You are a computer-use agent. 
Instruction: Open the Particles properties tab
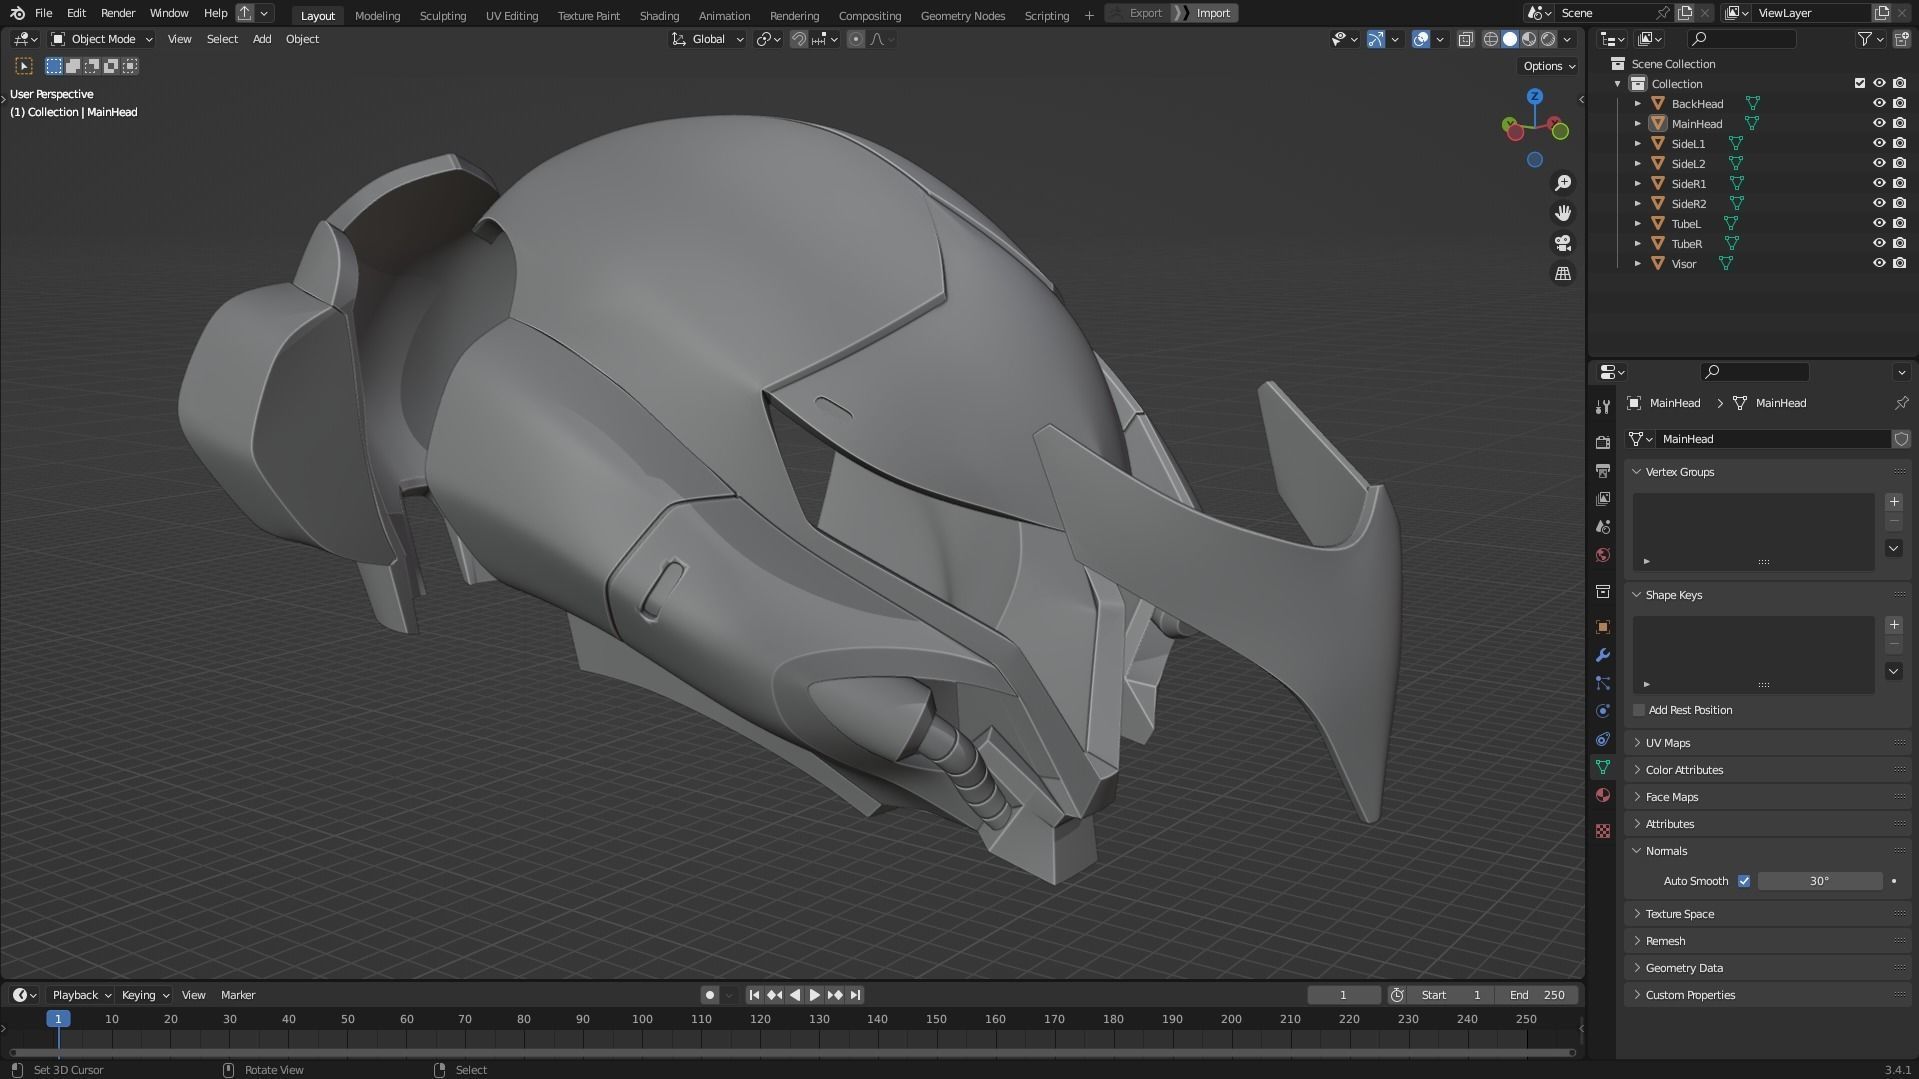click(x=1603, y=683)
